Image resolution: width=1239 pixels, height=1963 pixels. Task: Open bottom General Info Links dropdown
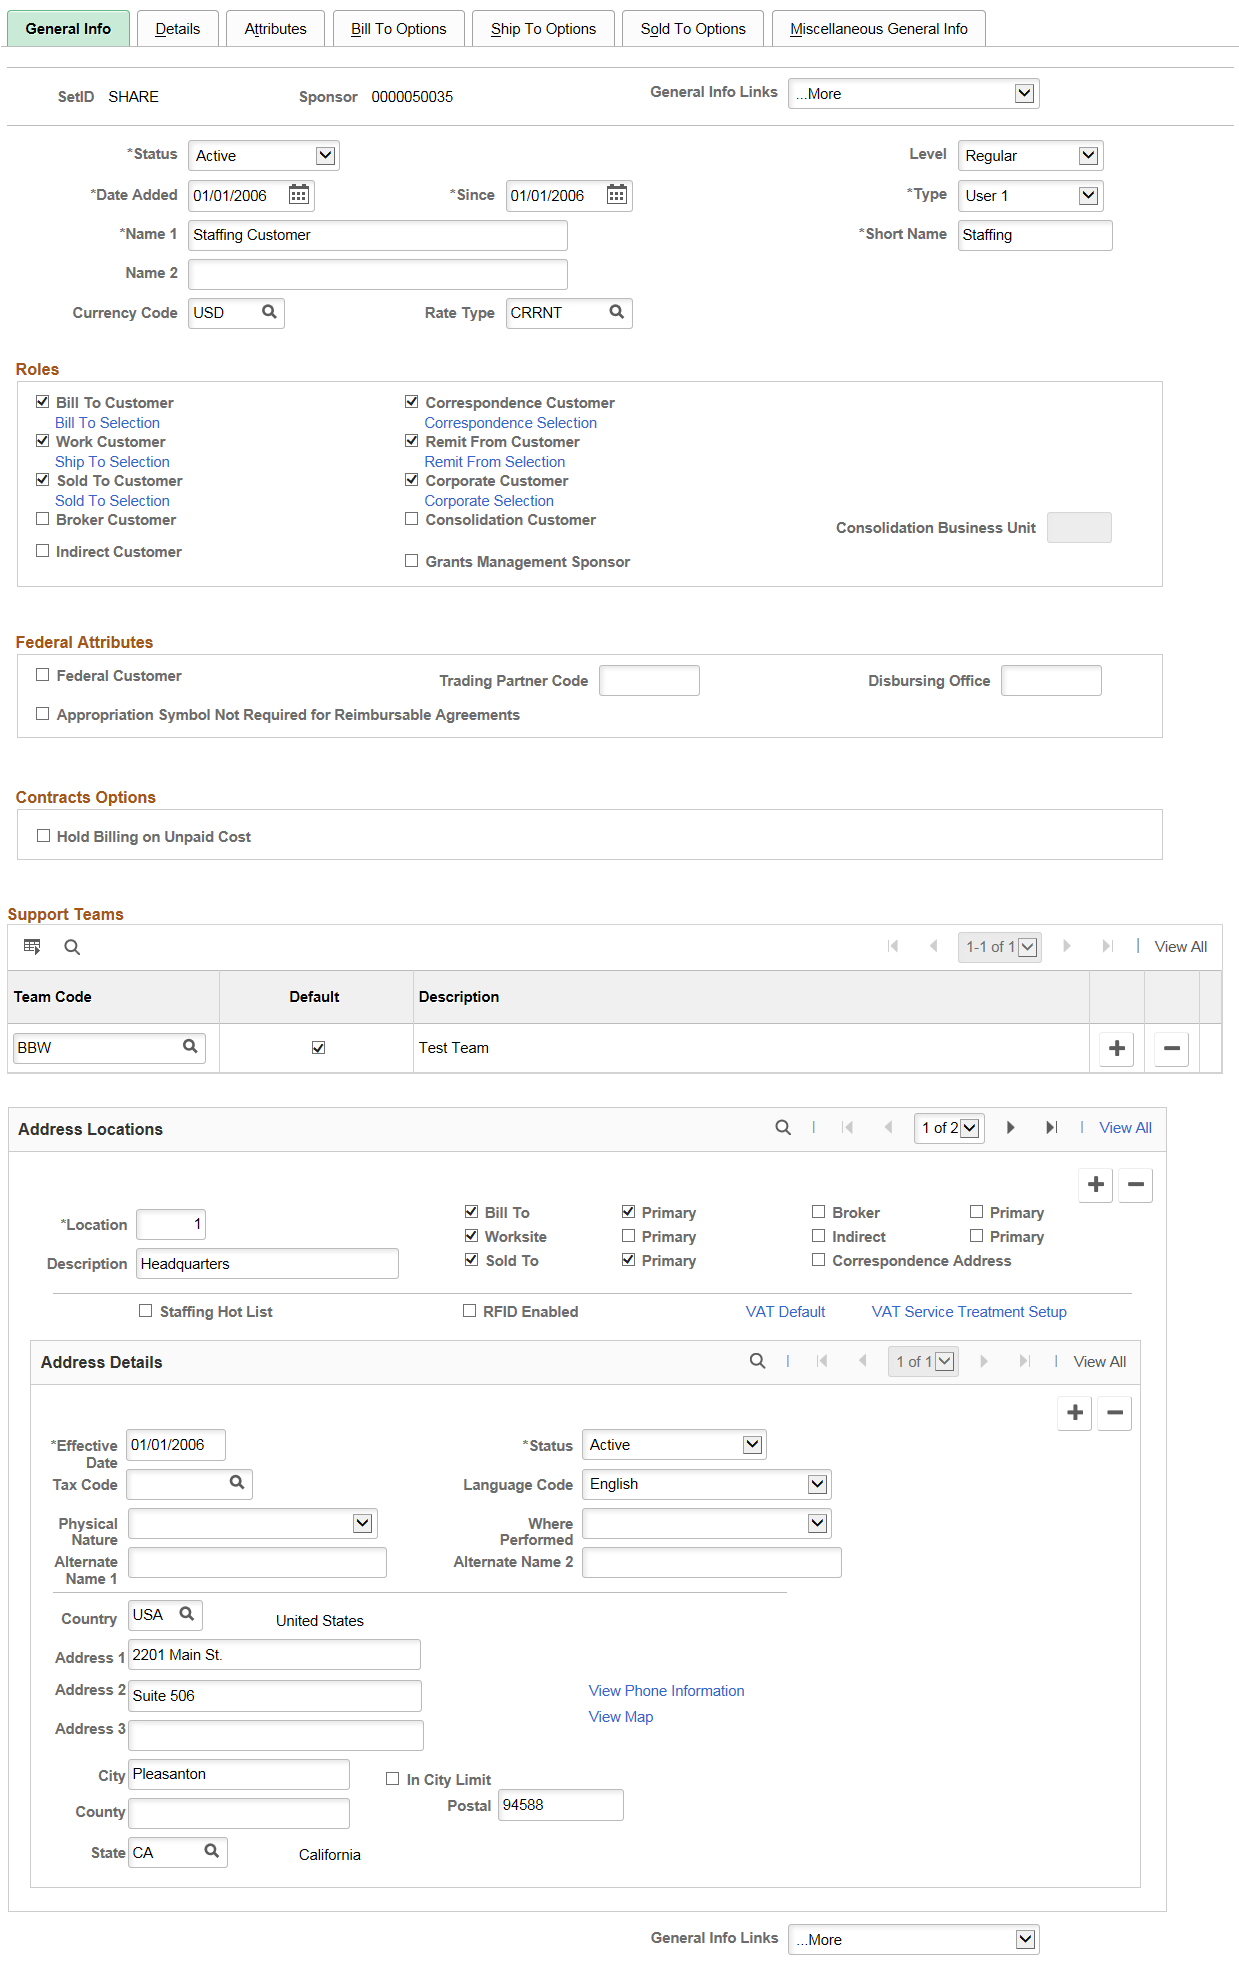913,1939
